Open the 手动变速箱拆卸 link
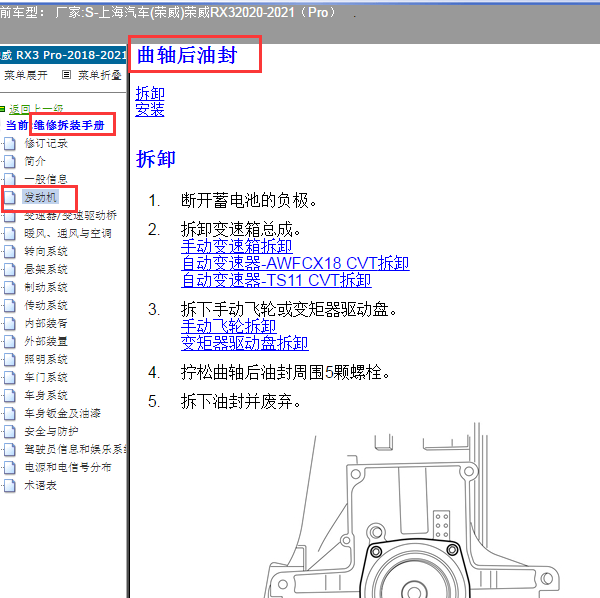 [237, 246]
